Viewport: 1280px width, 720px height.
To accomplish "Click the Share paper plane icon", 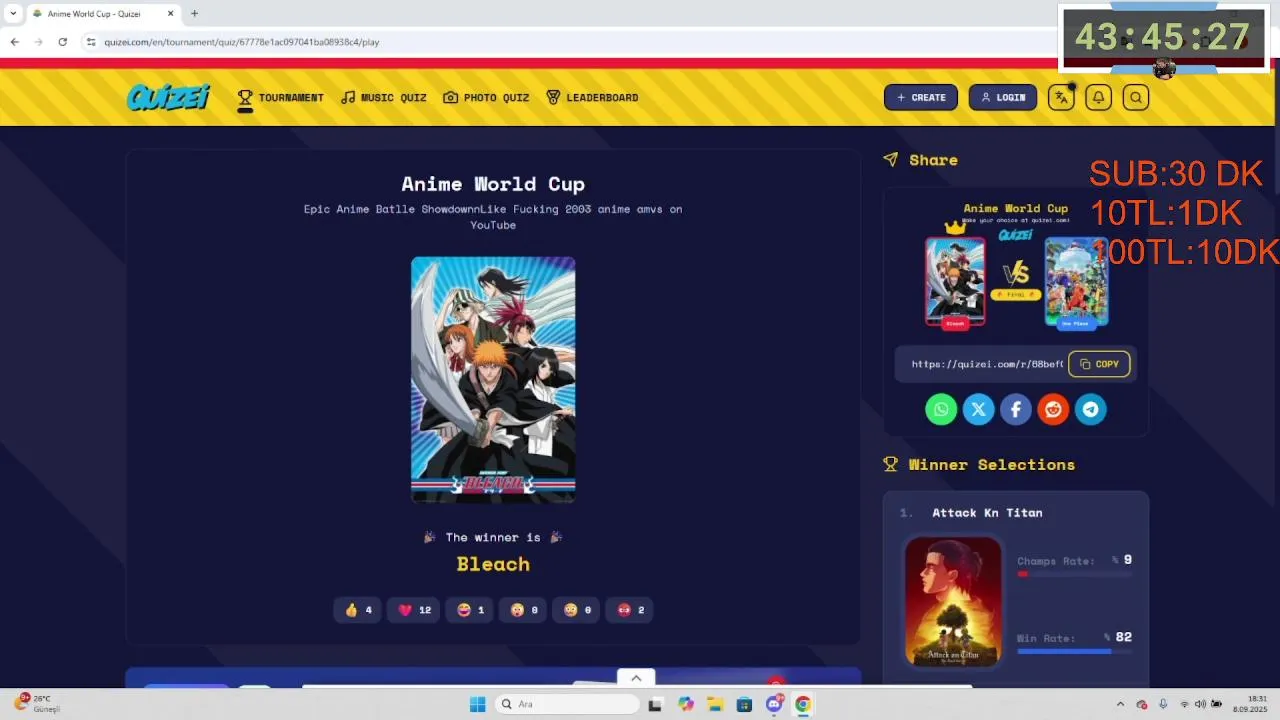I will click(x=891, y=160).
